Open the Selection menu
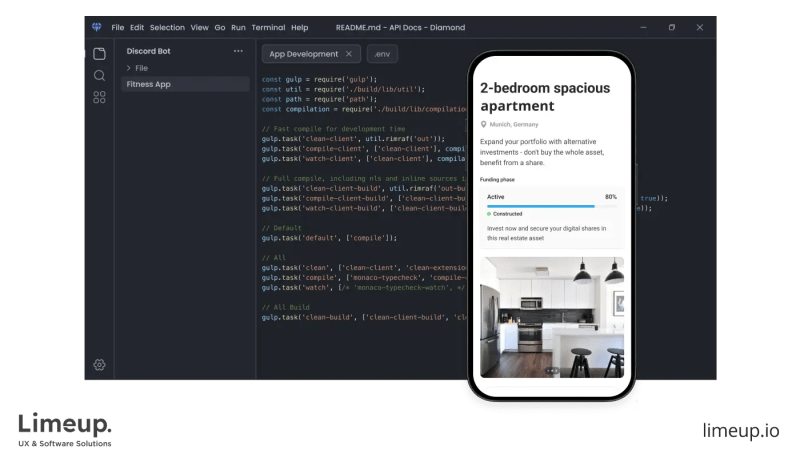Viewport: 800px width, 458px height. tap(167, 28)
